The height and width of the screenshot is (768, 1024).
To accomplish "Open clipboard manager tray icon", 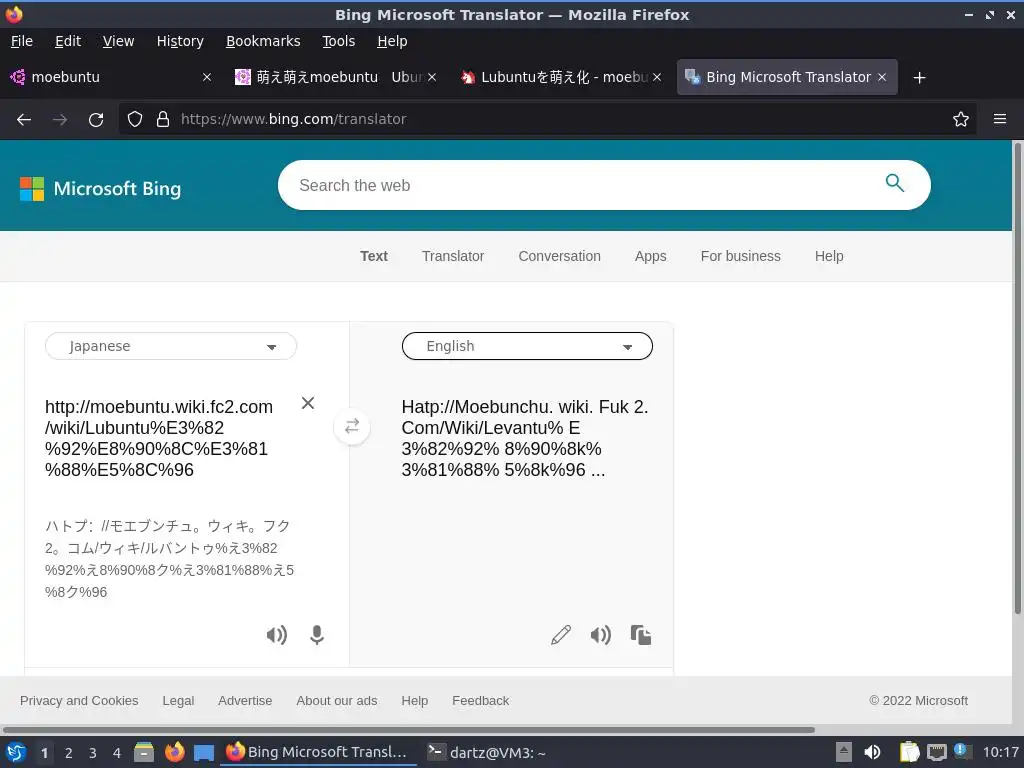I will click(909, 752).
